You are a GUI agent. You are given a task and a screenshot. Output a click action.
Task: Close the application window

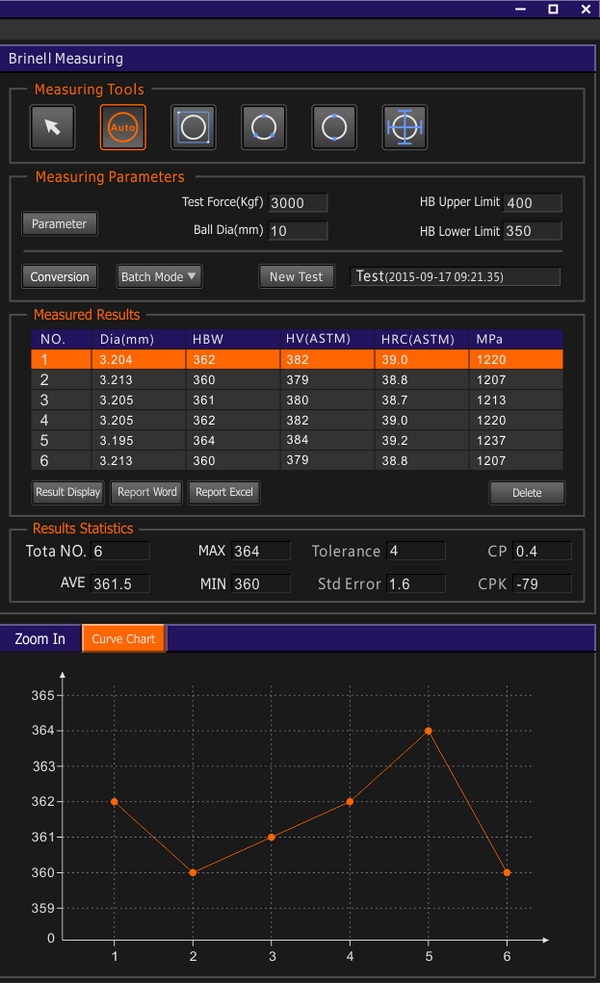586,9
